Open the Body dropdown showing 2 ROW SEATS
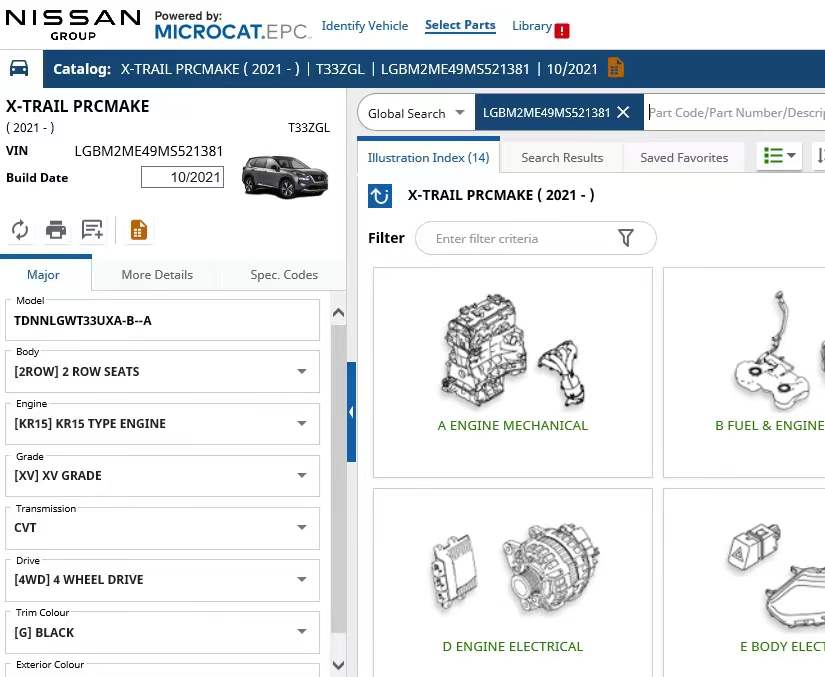The width and height of the screenshot is (825, 677). click(301, 371)
